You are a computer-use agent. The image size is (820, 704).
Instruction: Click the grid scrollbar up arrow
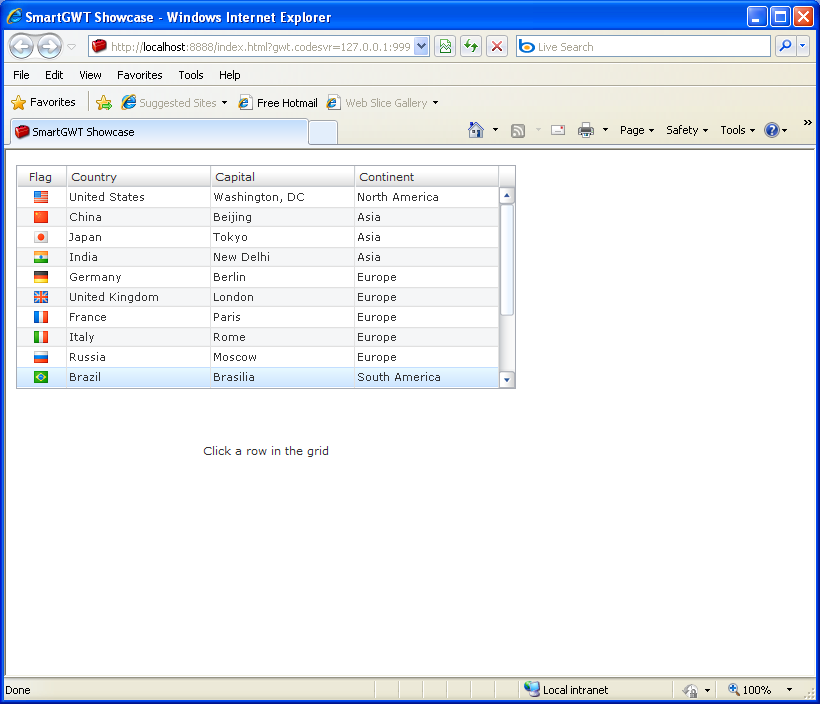click(507, 196)
